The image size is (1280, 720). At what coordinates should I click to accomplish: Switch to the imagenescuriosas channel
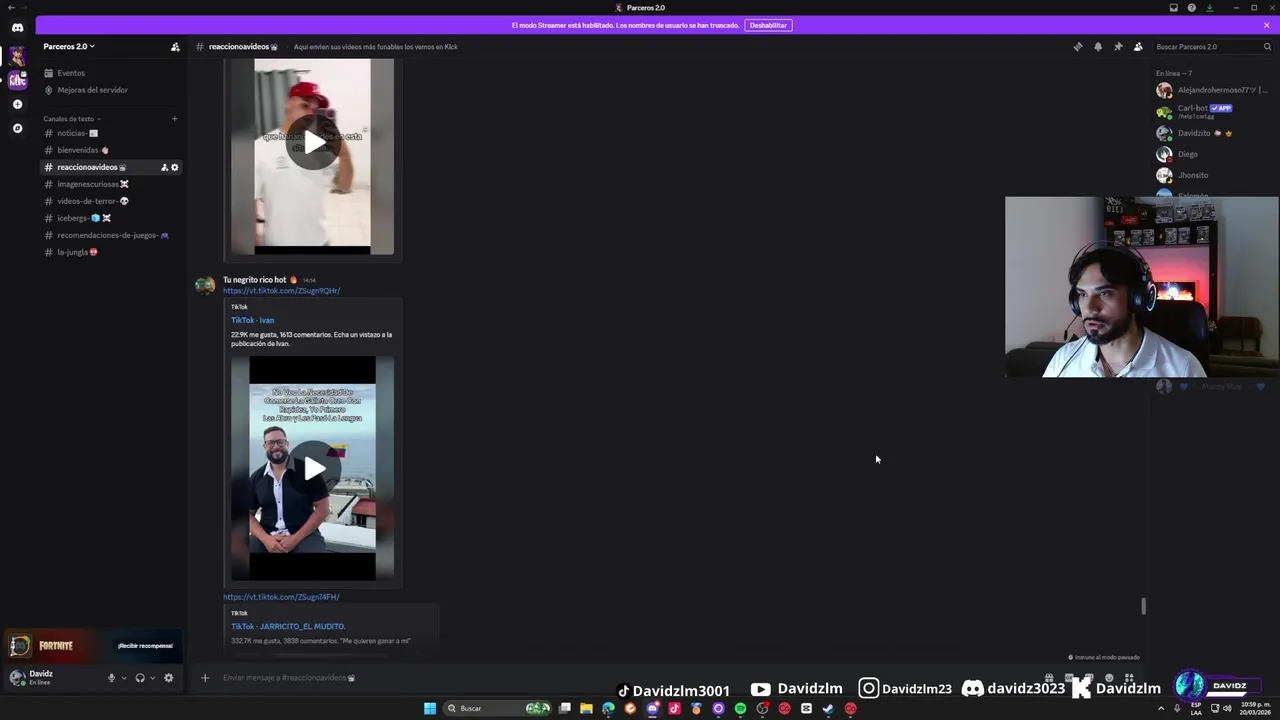tap(112, 184)
